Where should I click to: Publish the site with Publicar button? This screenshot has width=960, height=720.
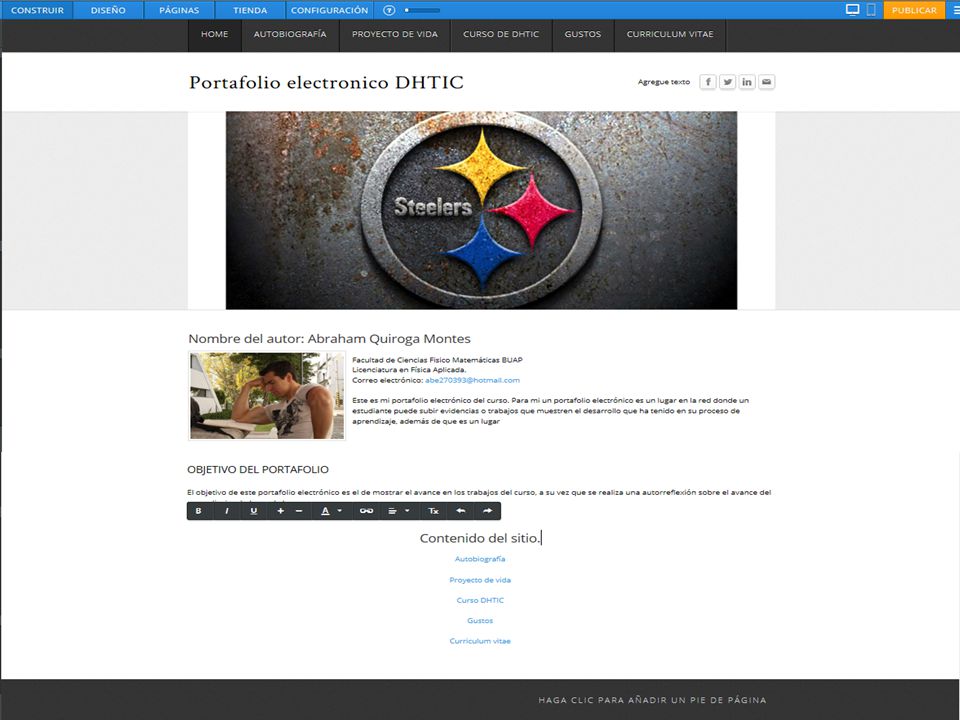pos(913,10)
